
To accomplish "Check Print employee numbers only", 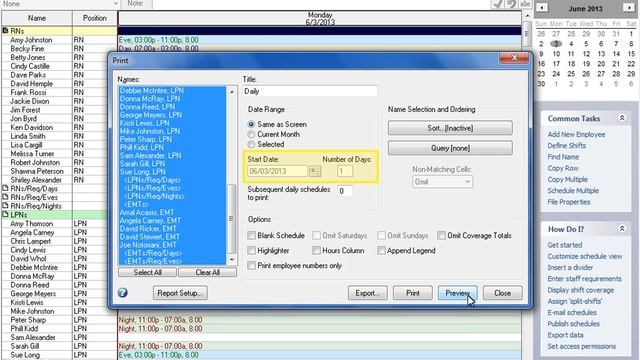I will (x=252, y=266).
